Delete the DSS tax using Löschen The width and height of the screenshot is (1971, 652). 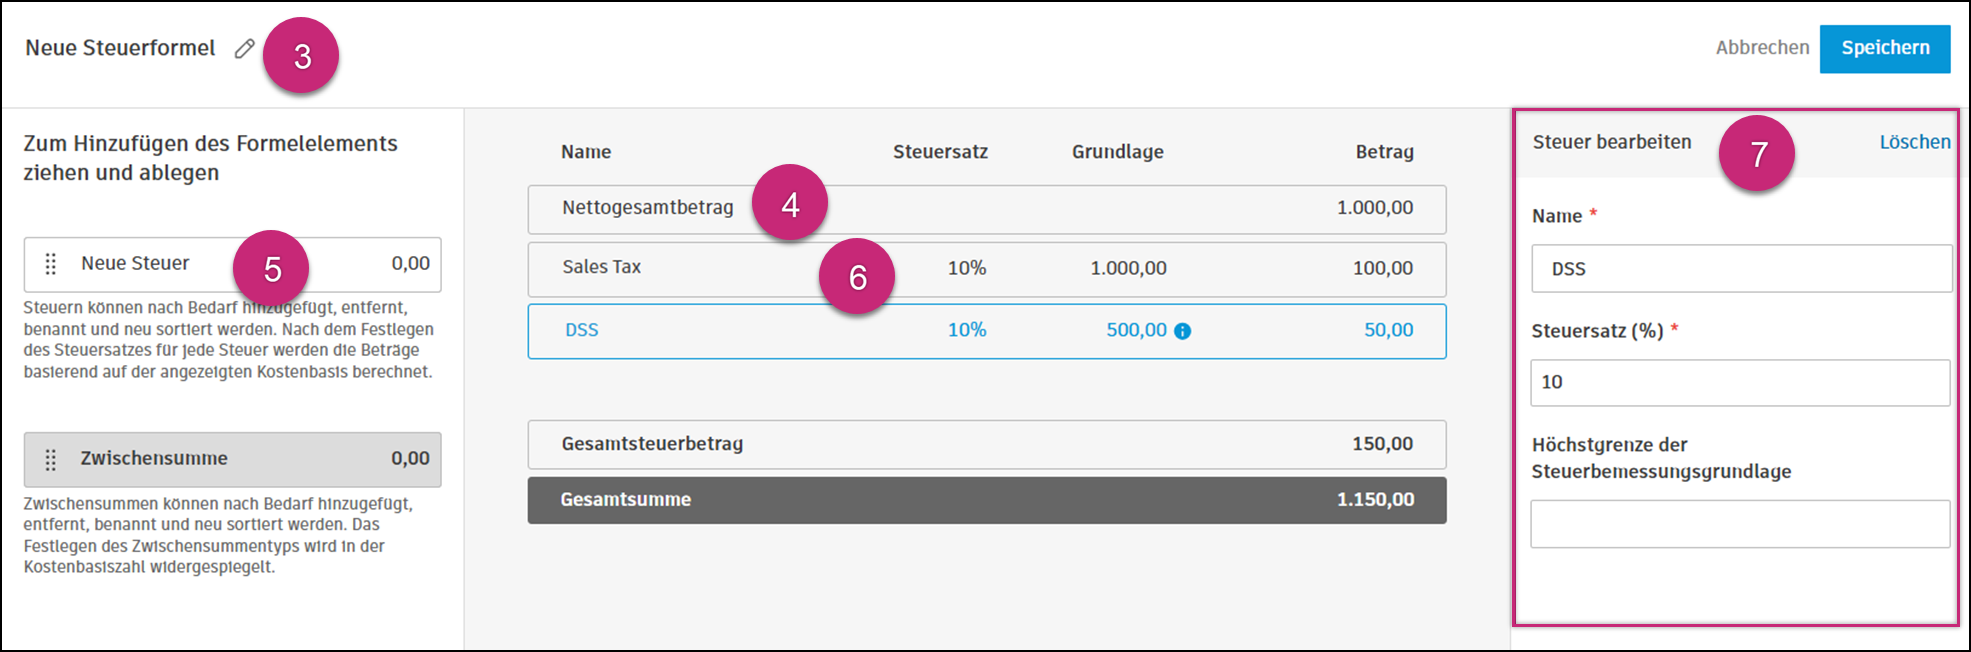click(1916, 141)
